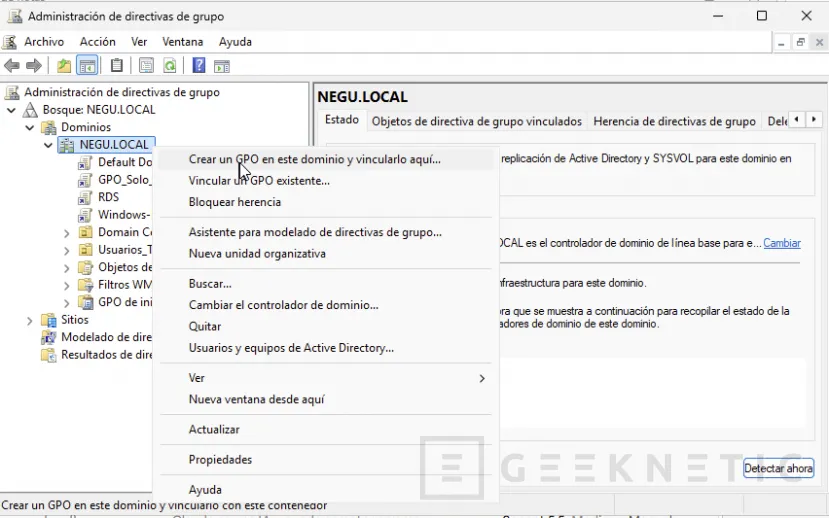Select the Modelado de dire… node
The height and width of the screenshot is (518, 829).
click(x=106, y=337)
